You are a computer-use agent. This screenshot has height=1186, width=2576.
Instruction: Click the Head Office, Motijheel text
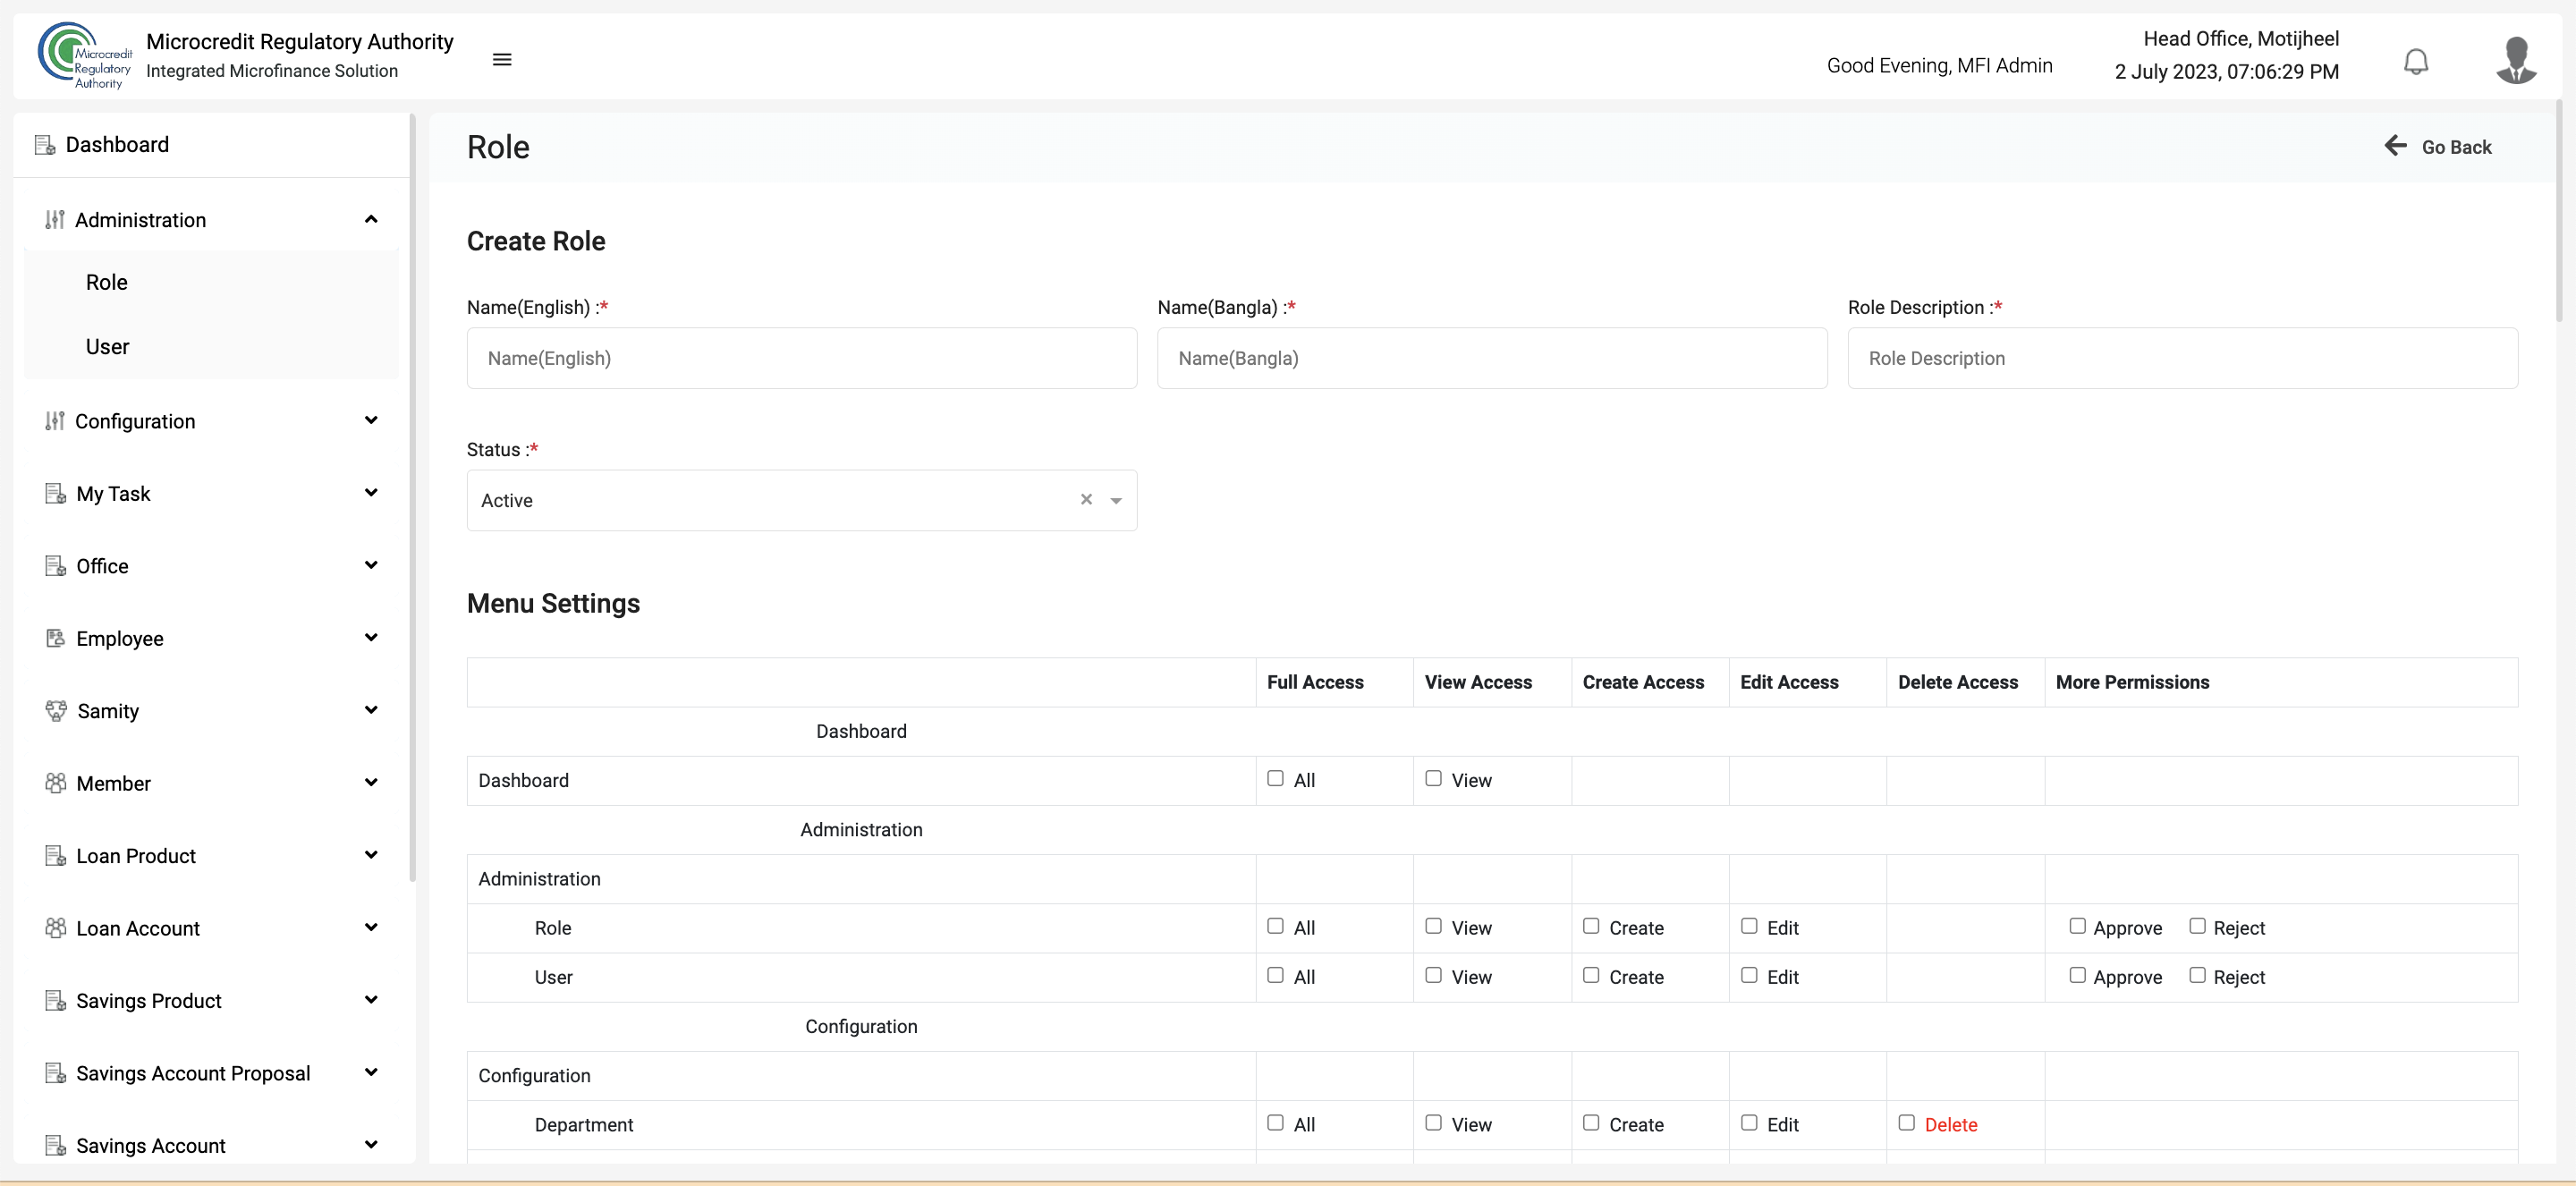pyautogui.click(x=2240, y=39)
